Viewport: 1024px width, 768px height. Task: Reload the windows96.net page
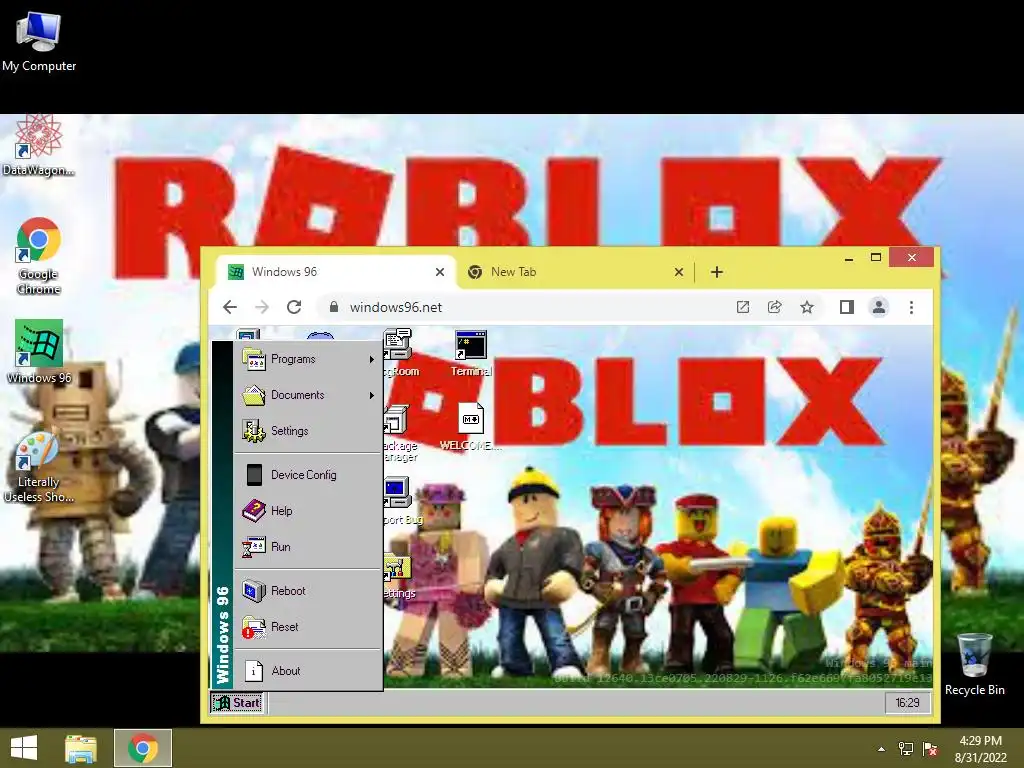(x=294, y=307)
